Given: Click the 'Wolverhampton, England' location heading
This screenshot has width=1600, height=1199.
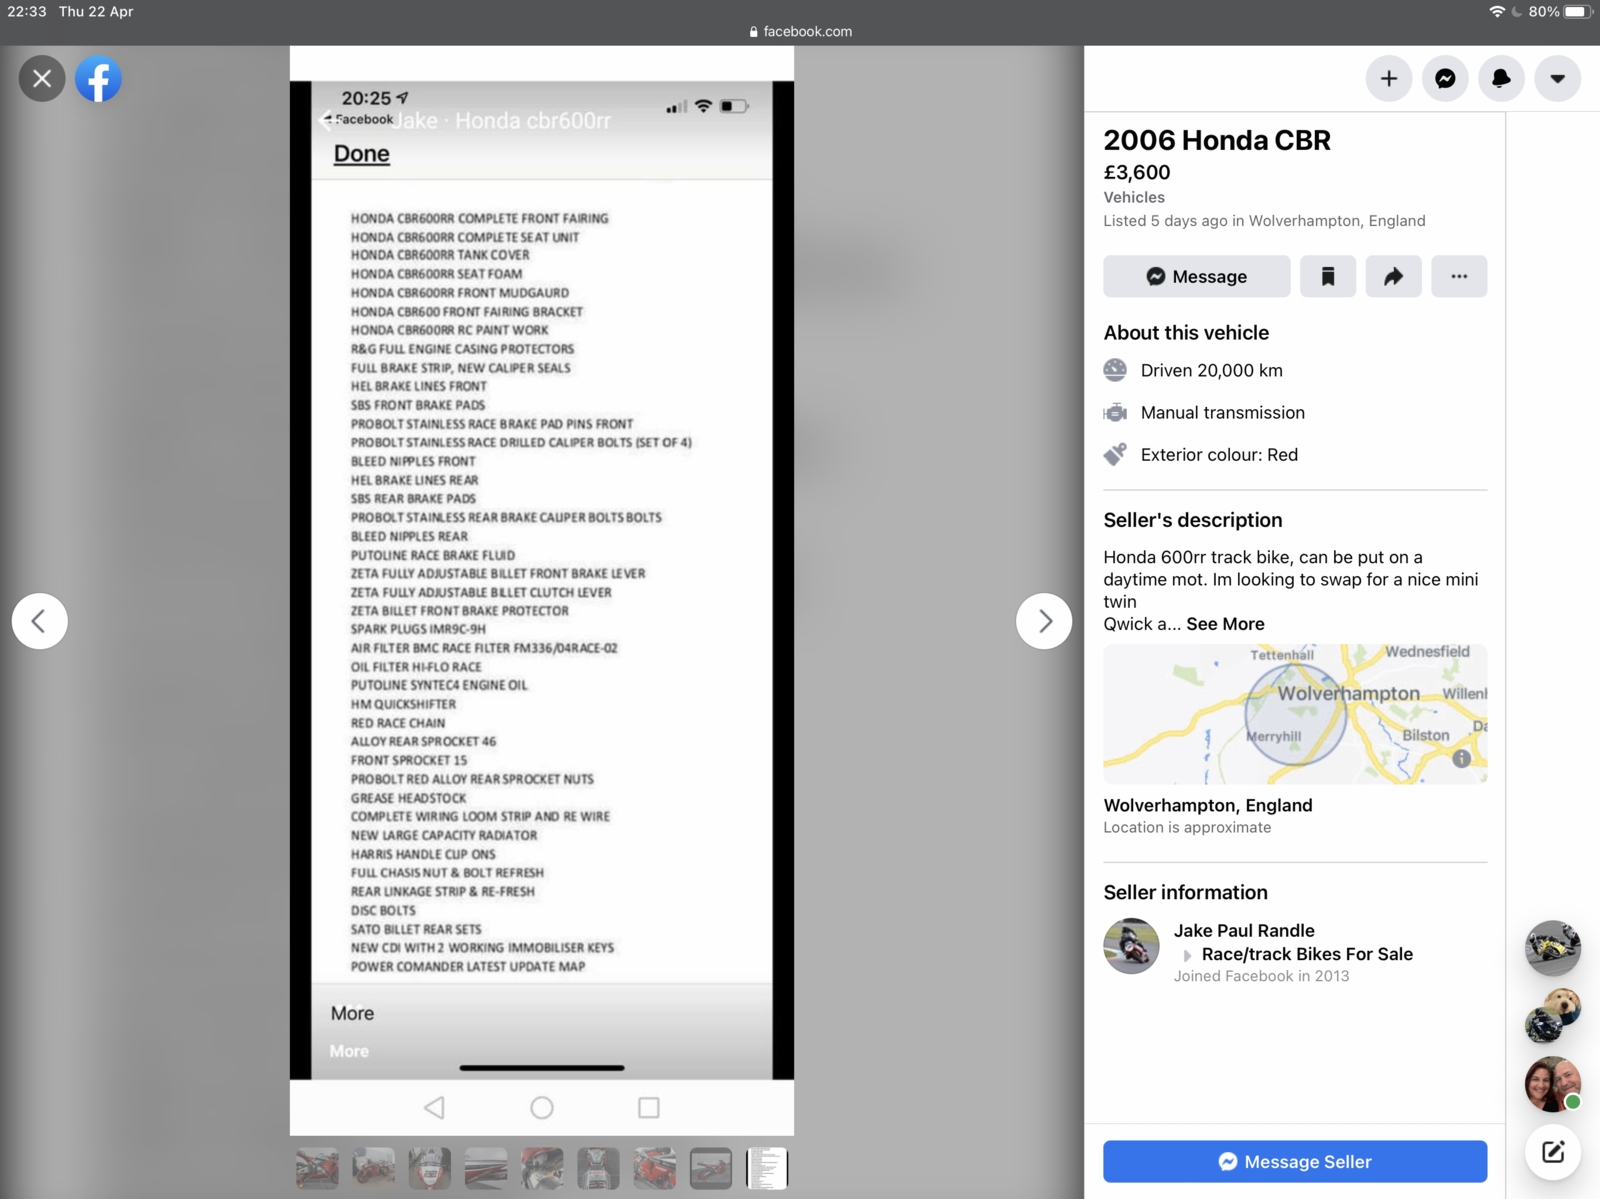Looking at the screenshot, I should (1207, 806).
